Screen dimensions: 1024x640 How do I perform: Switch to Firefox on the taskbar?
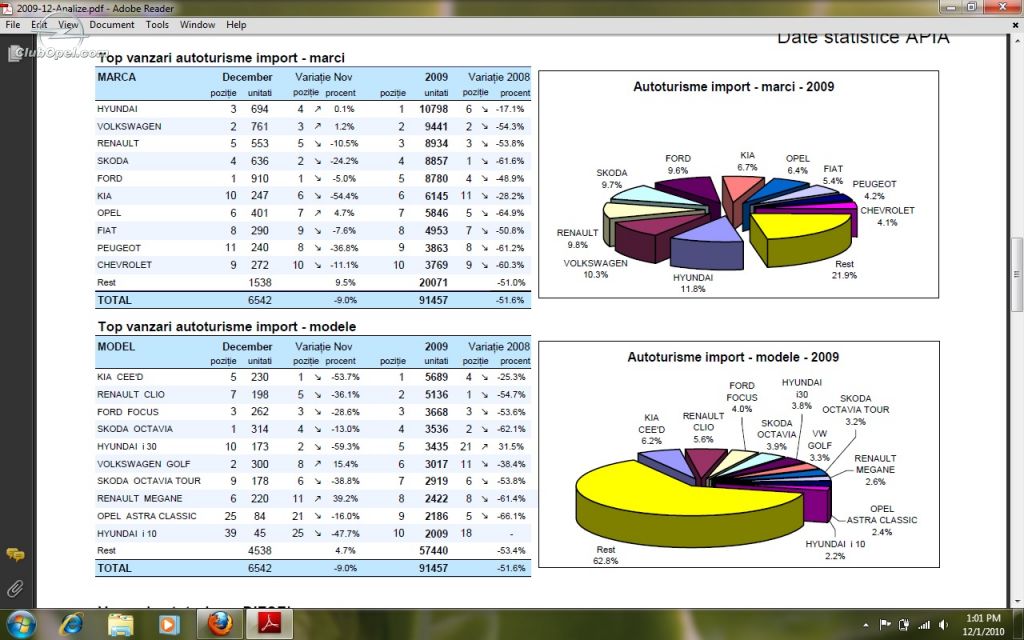pos(220,624)
